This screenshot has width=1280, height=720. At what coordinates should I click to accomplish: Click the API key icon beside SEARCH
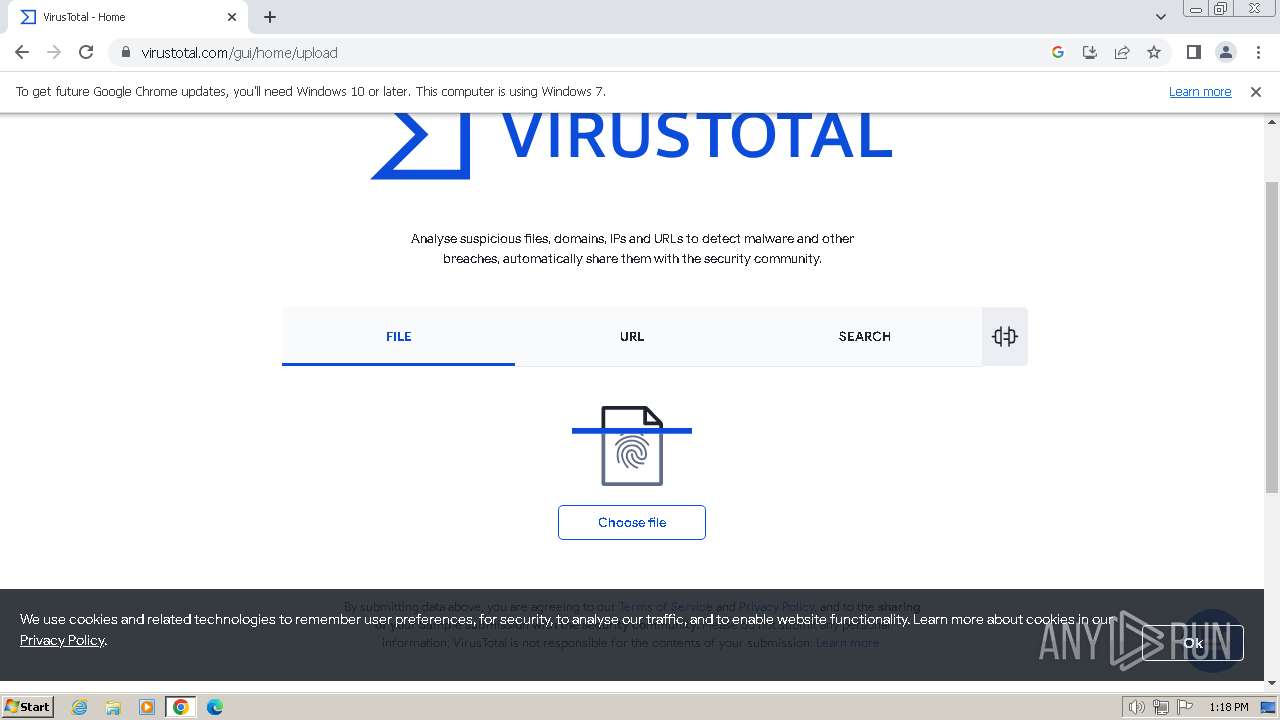point(1005,336)
